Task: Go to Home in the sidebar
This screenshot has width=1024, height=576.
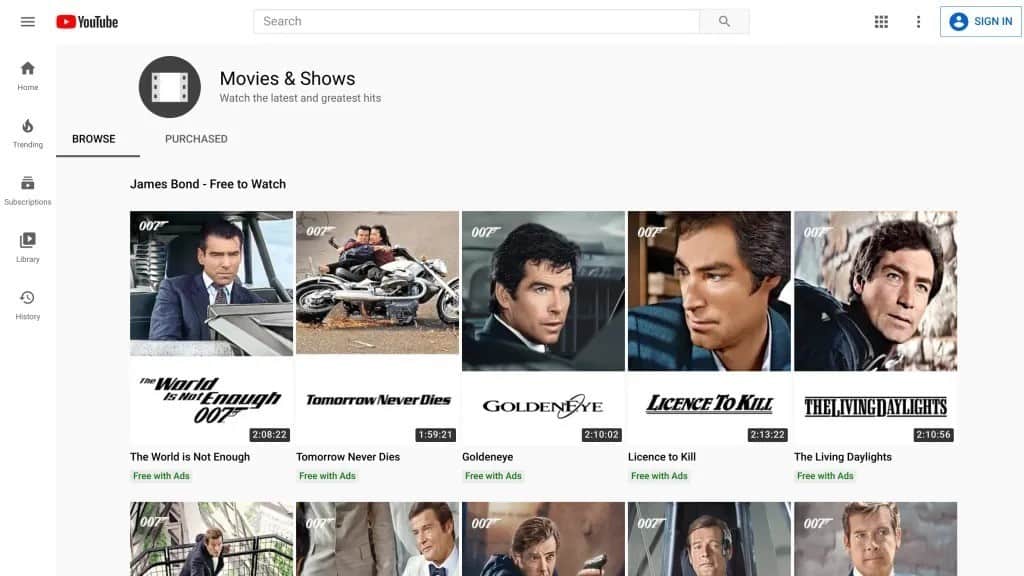Action: (27, 76)
